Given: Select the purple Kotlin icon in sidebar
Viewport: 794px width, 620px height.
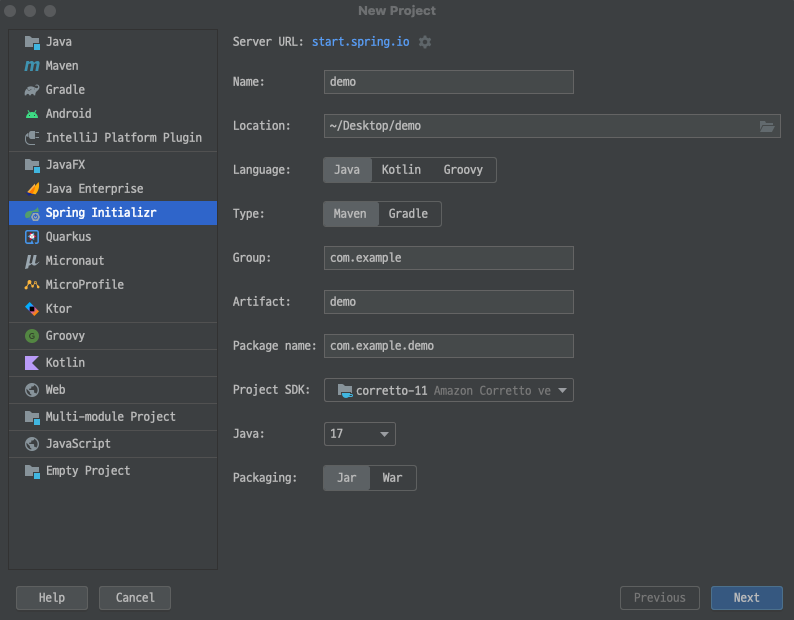Looking at the screenshot, I should click(x=32, y=363).
